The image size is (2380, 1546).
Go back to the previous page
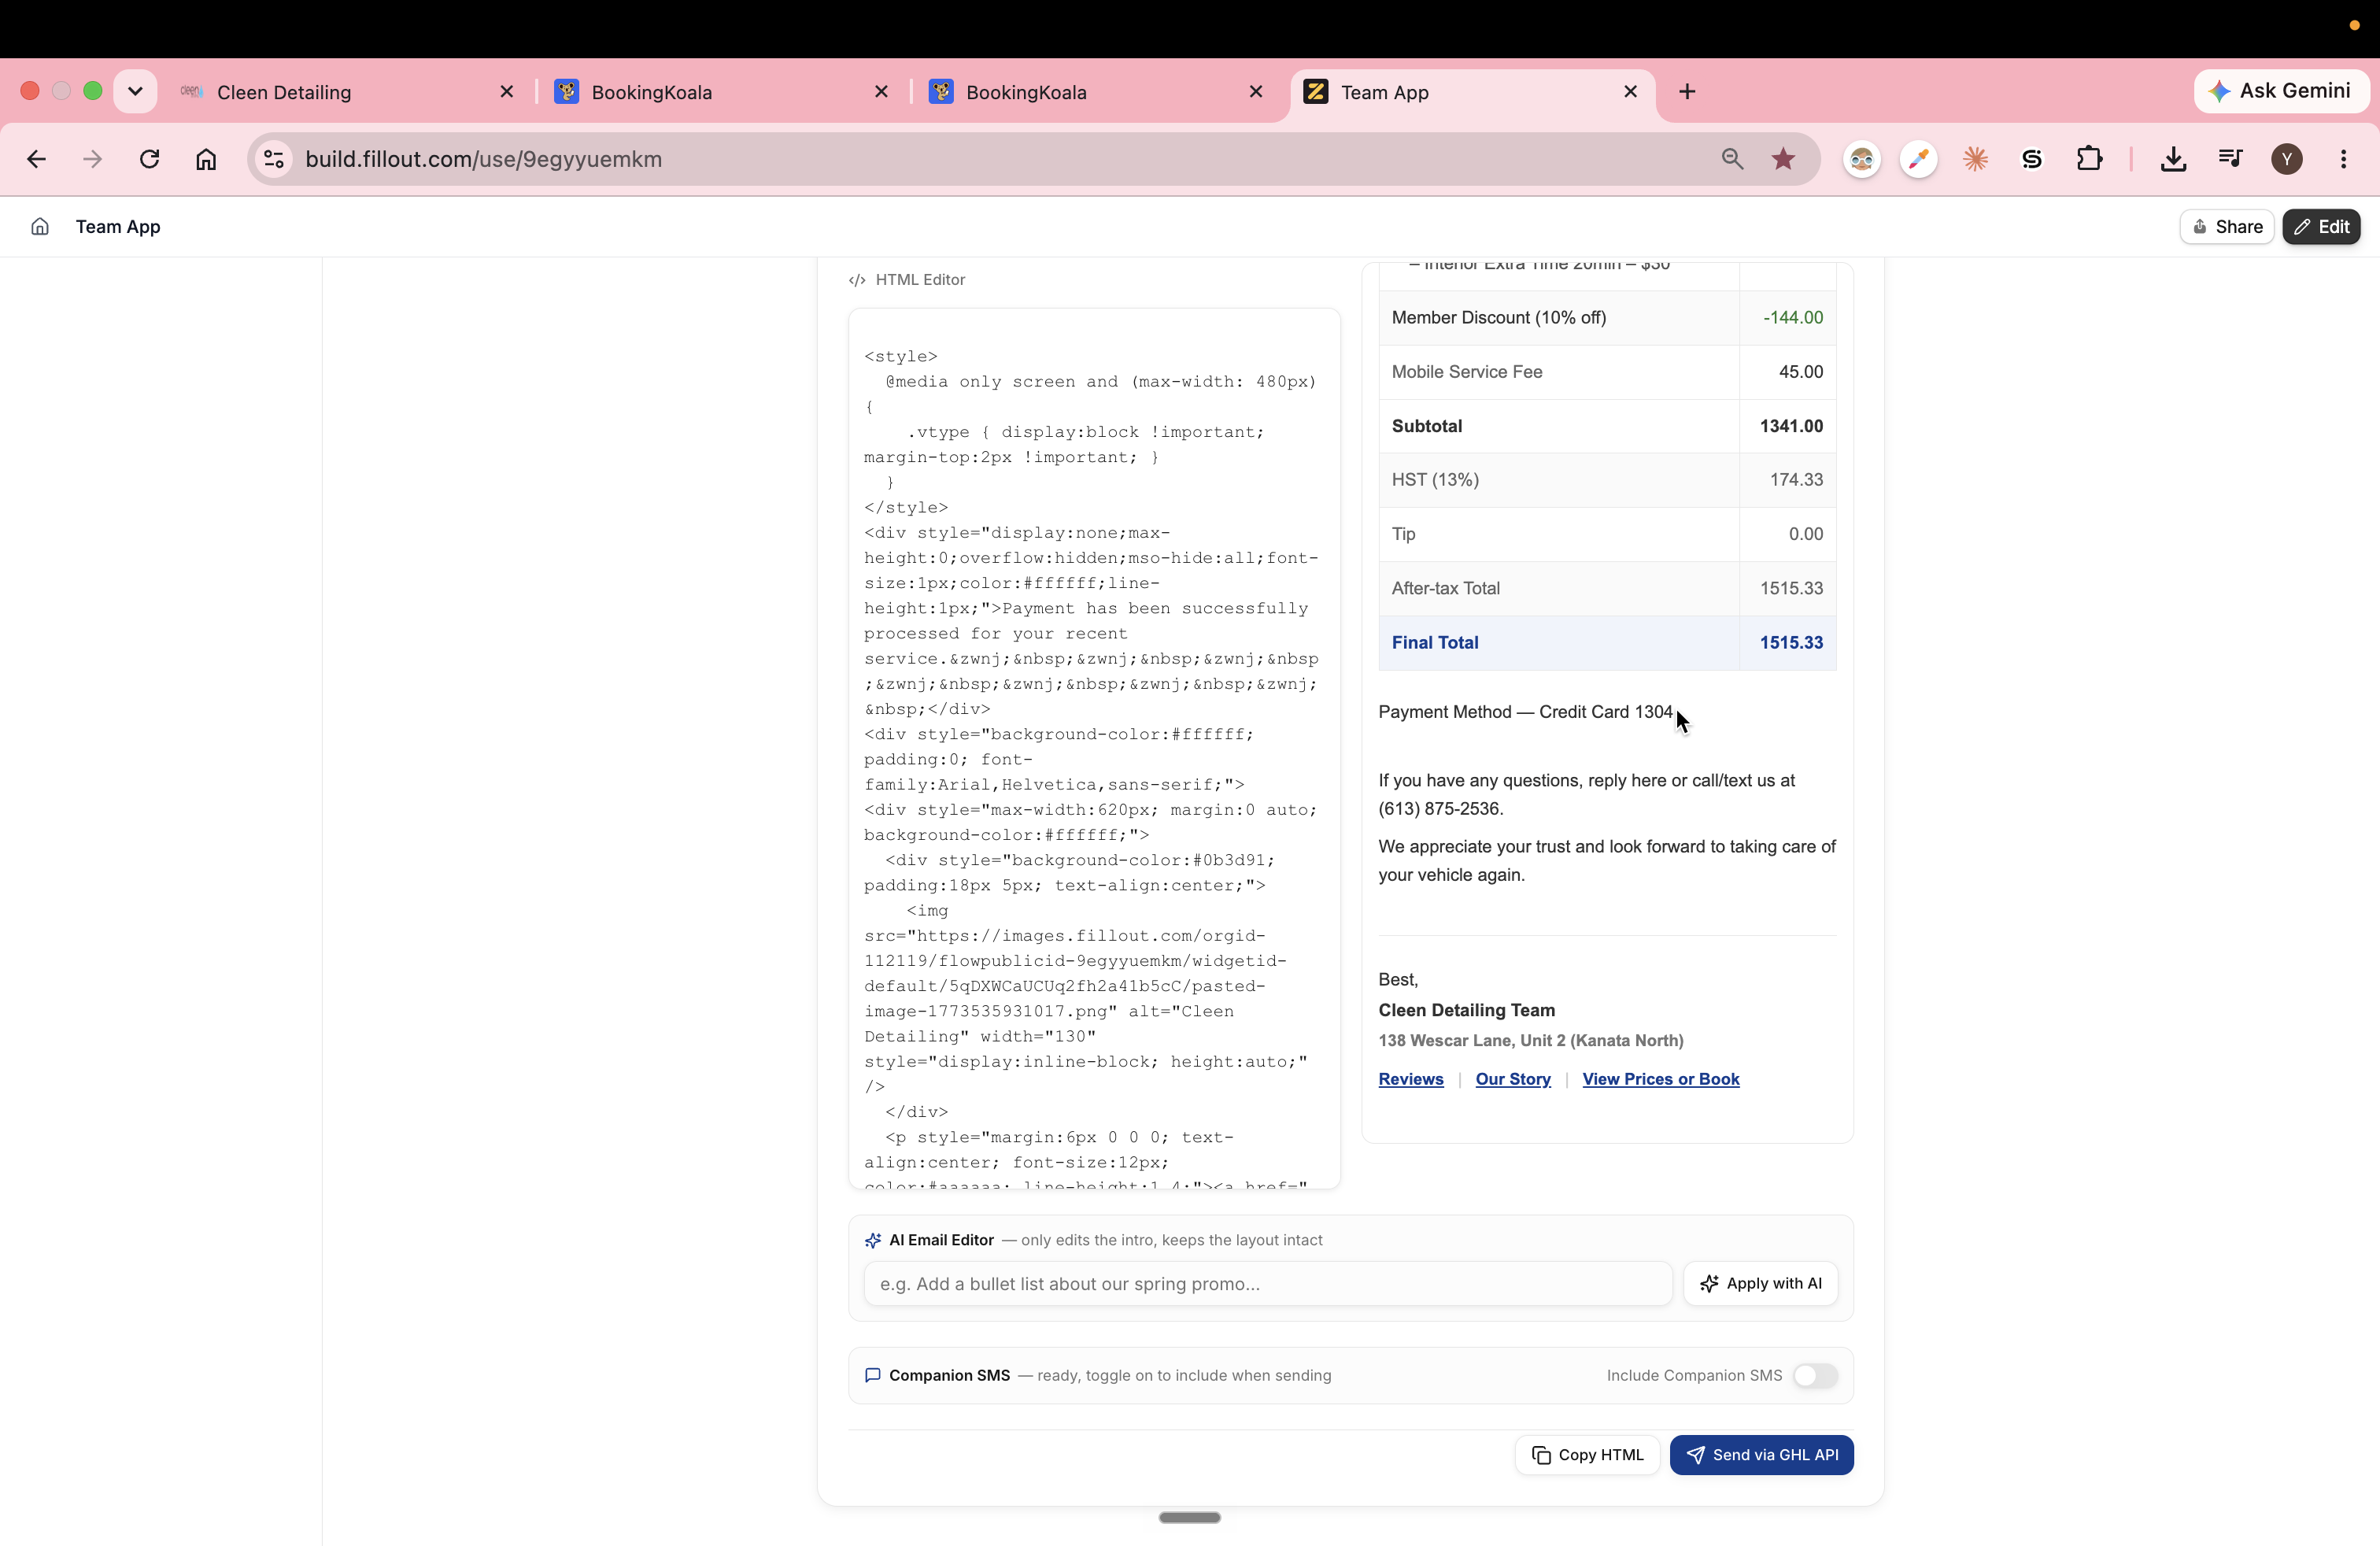point(37,159)
